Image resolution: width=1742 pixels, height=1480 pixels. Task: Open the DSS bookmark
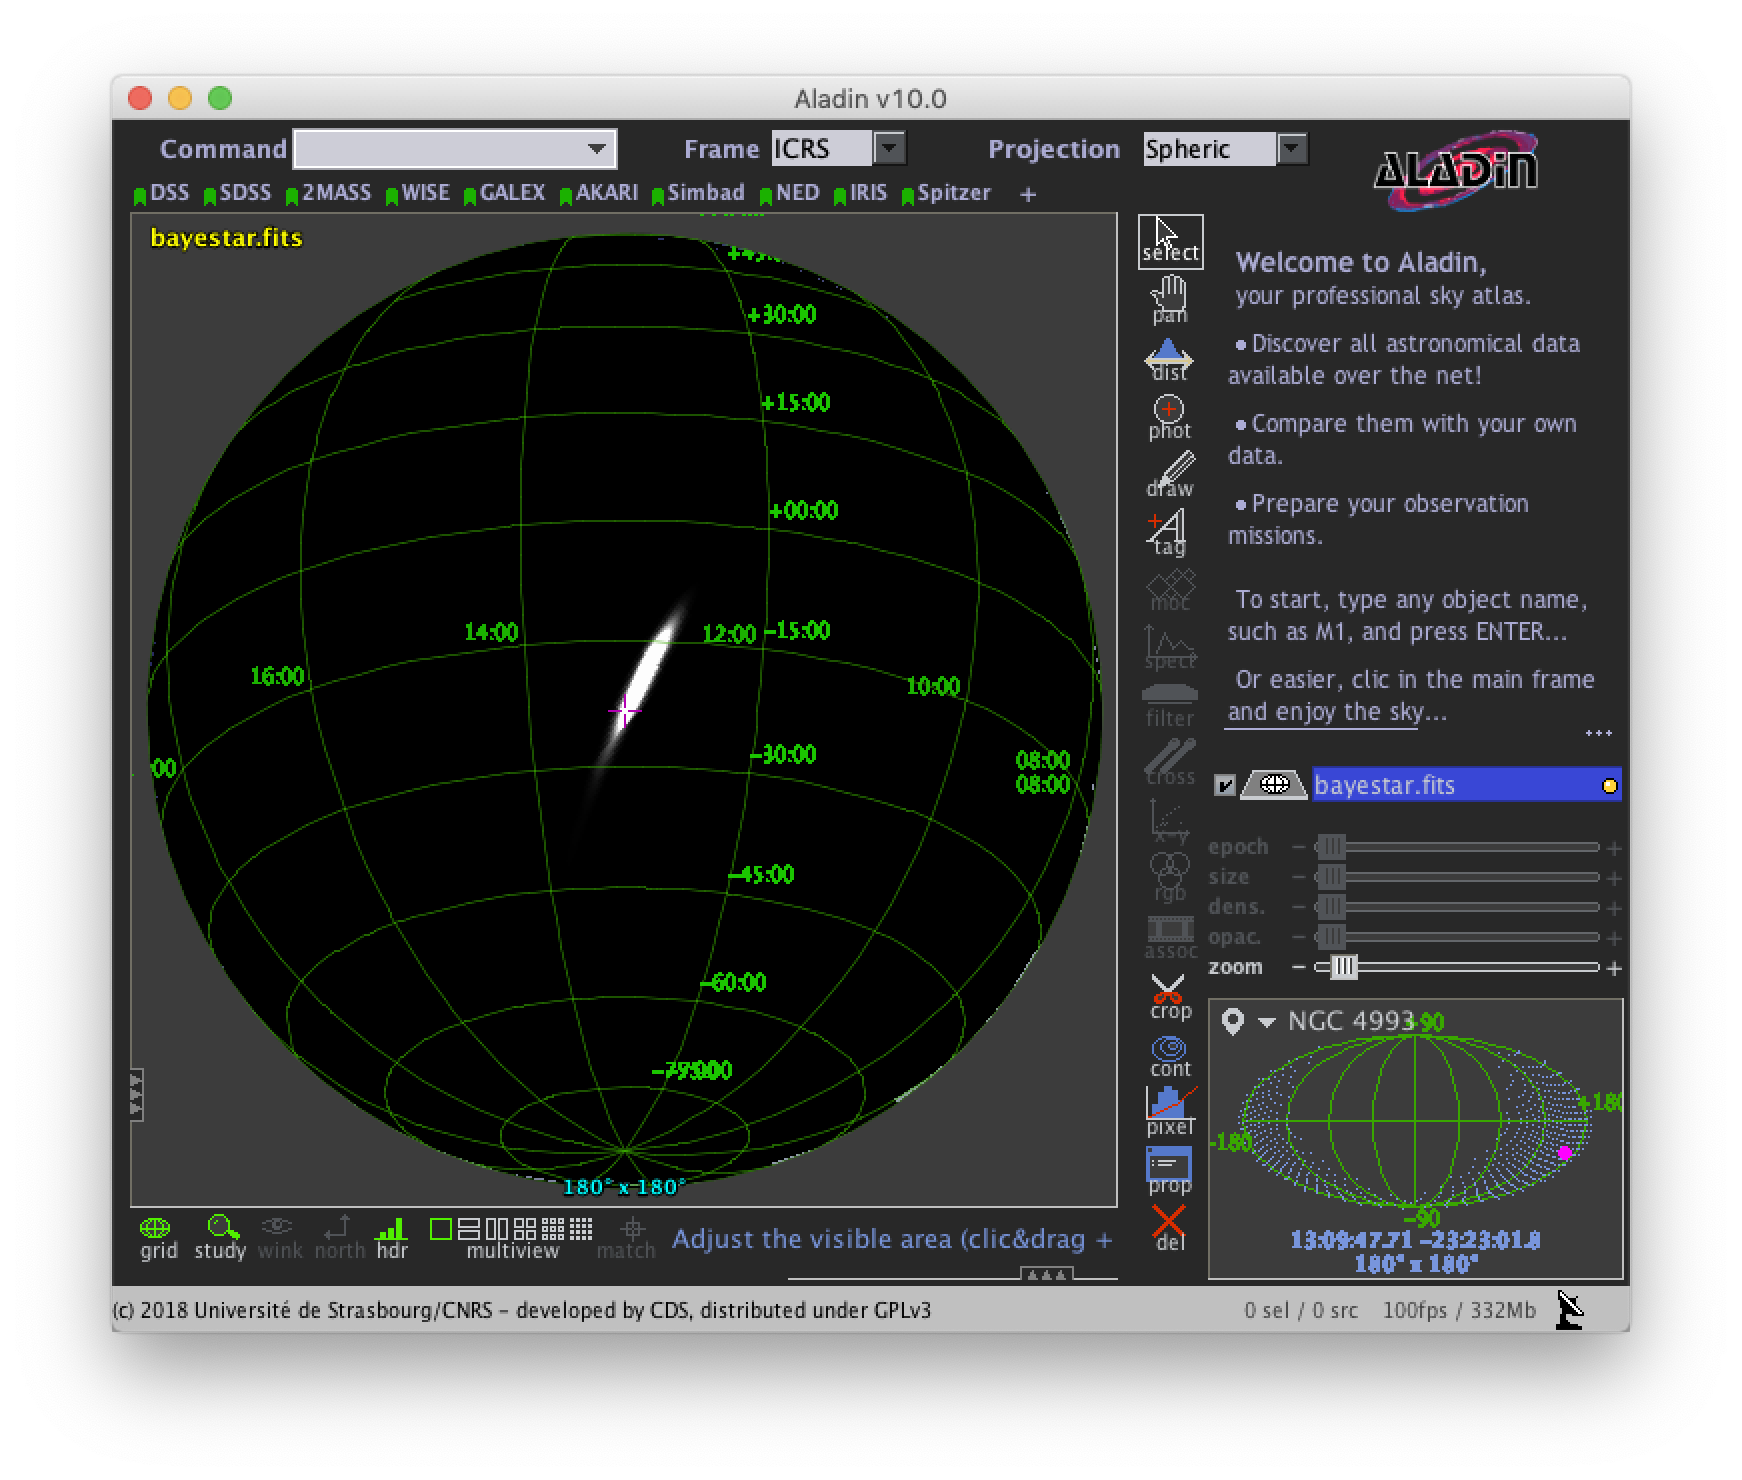161,193
